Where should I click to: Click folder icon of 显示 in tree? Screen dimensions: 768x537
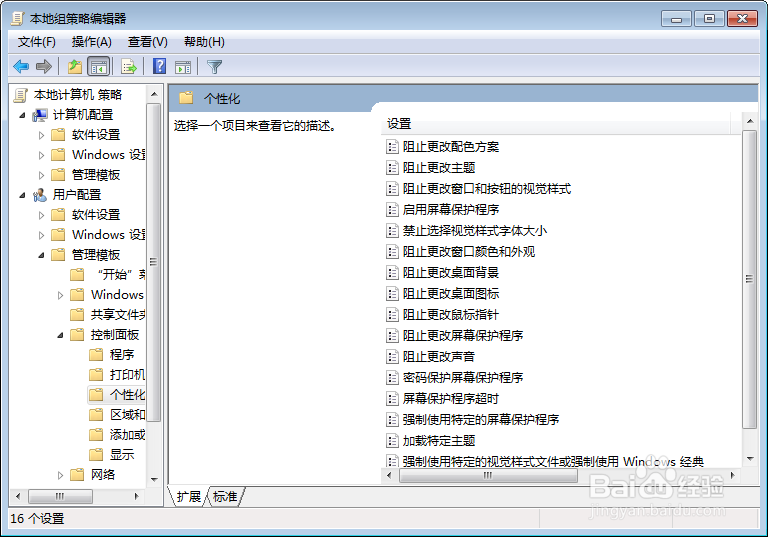pyautogui.click(x=96, y=455)
